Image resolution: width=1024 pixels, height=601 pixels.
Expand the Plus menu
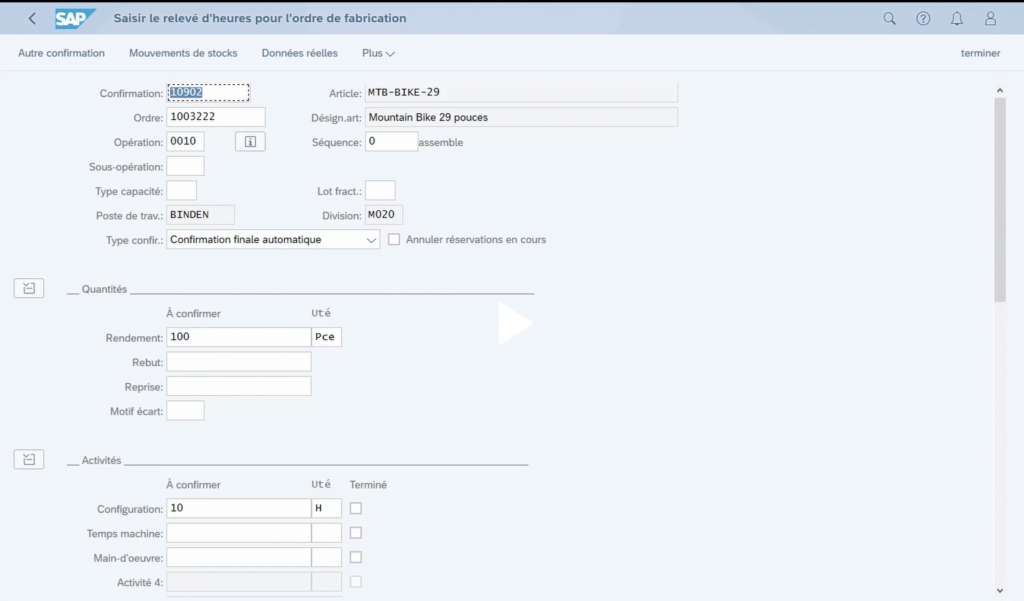tap(378, 53)
